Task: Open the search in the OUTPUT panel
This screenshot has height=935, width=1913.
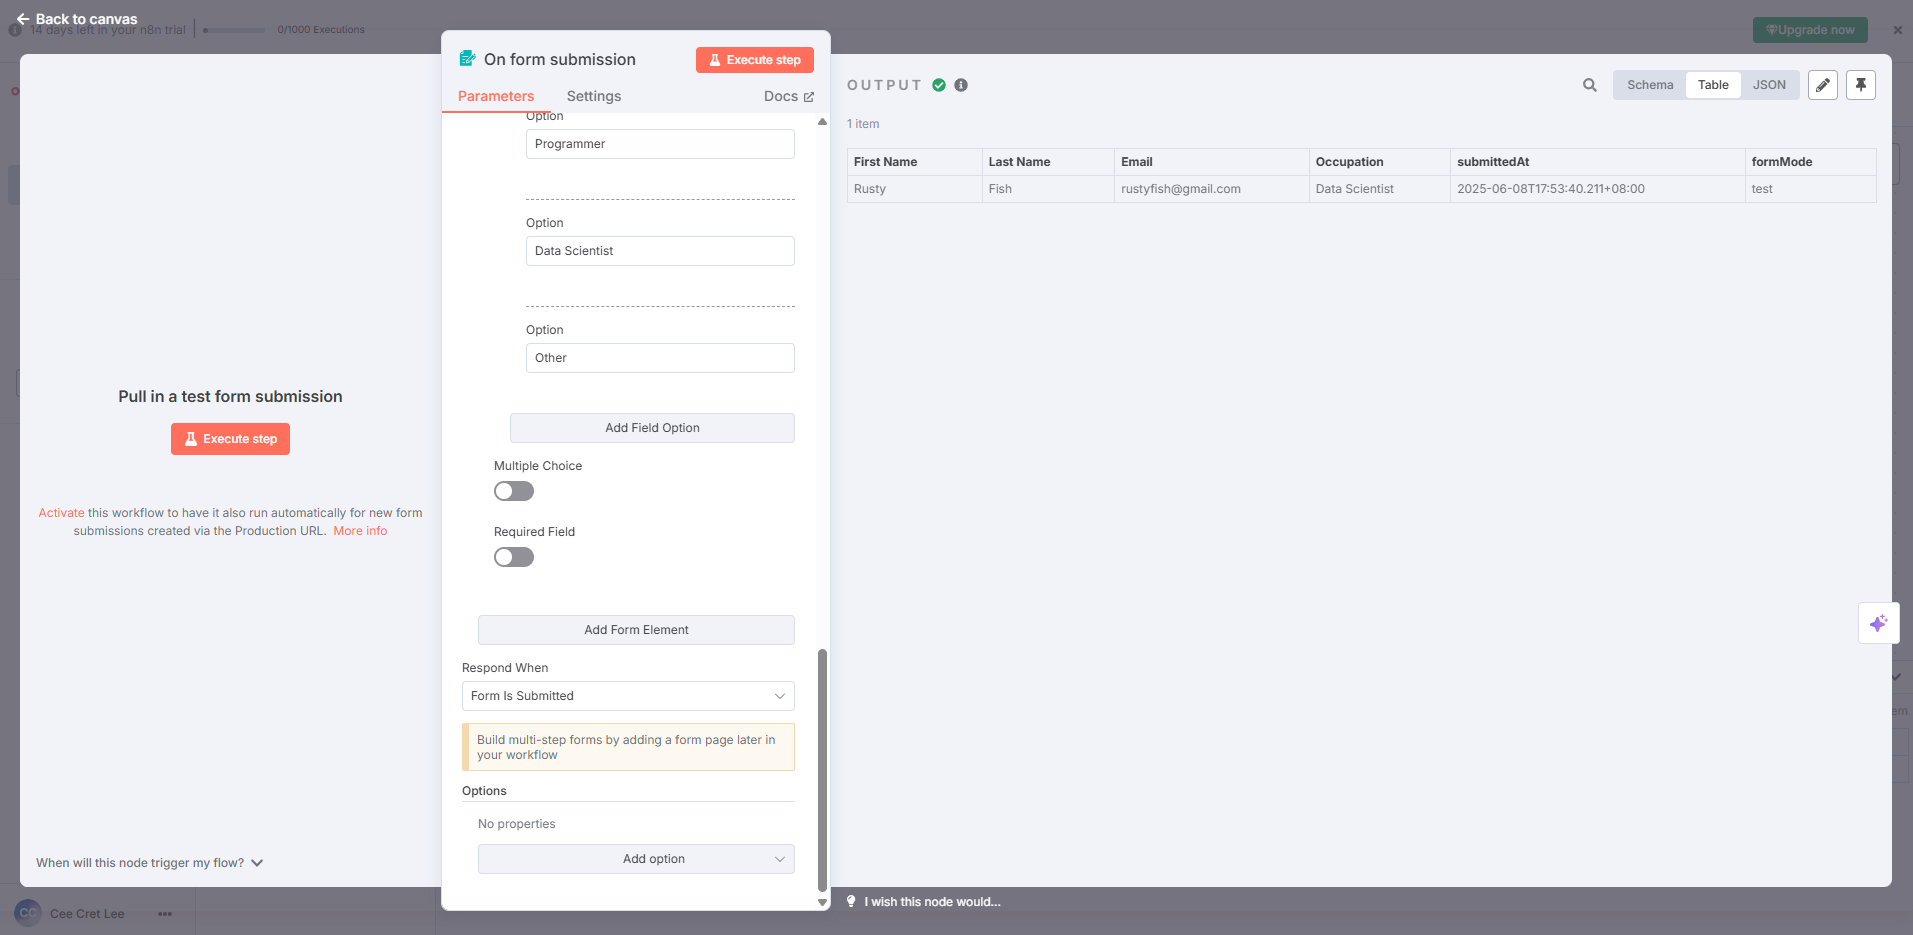Action: point(1588,85)
